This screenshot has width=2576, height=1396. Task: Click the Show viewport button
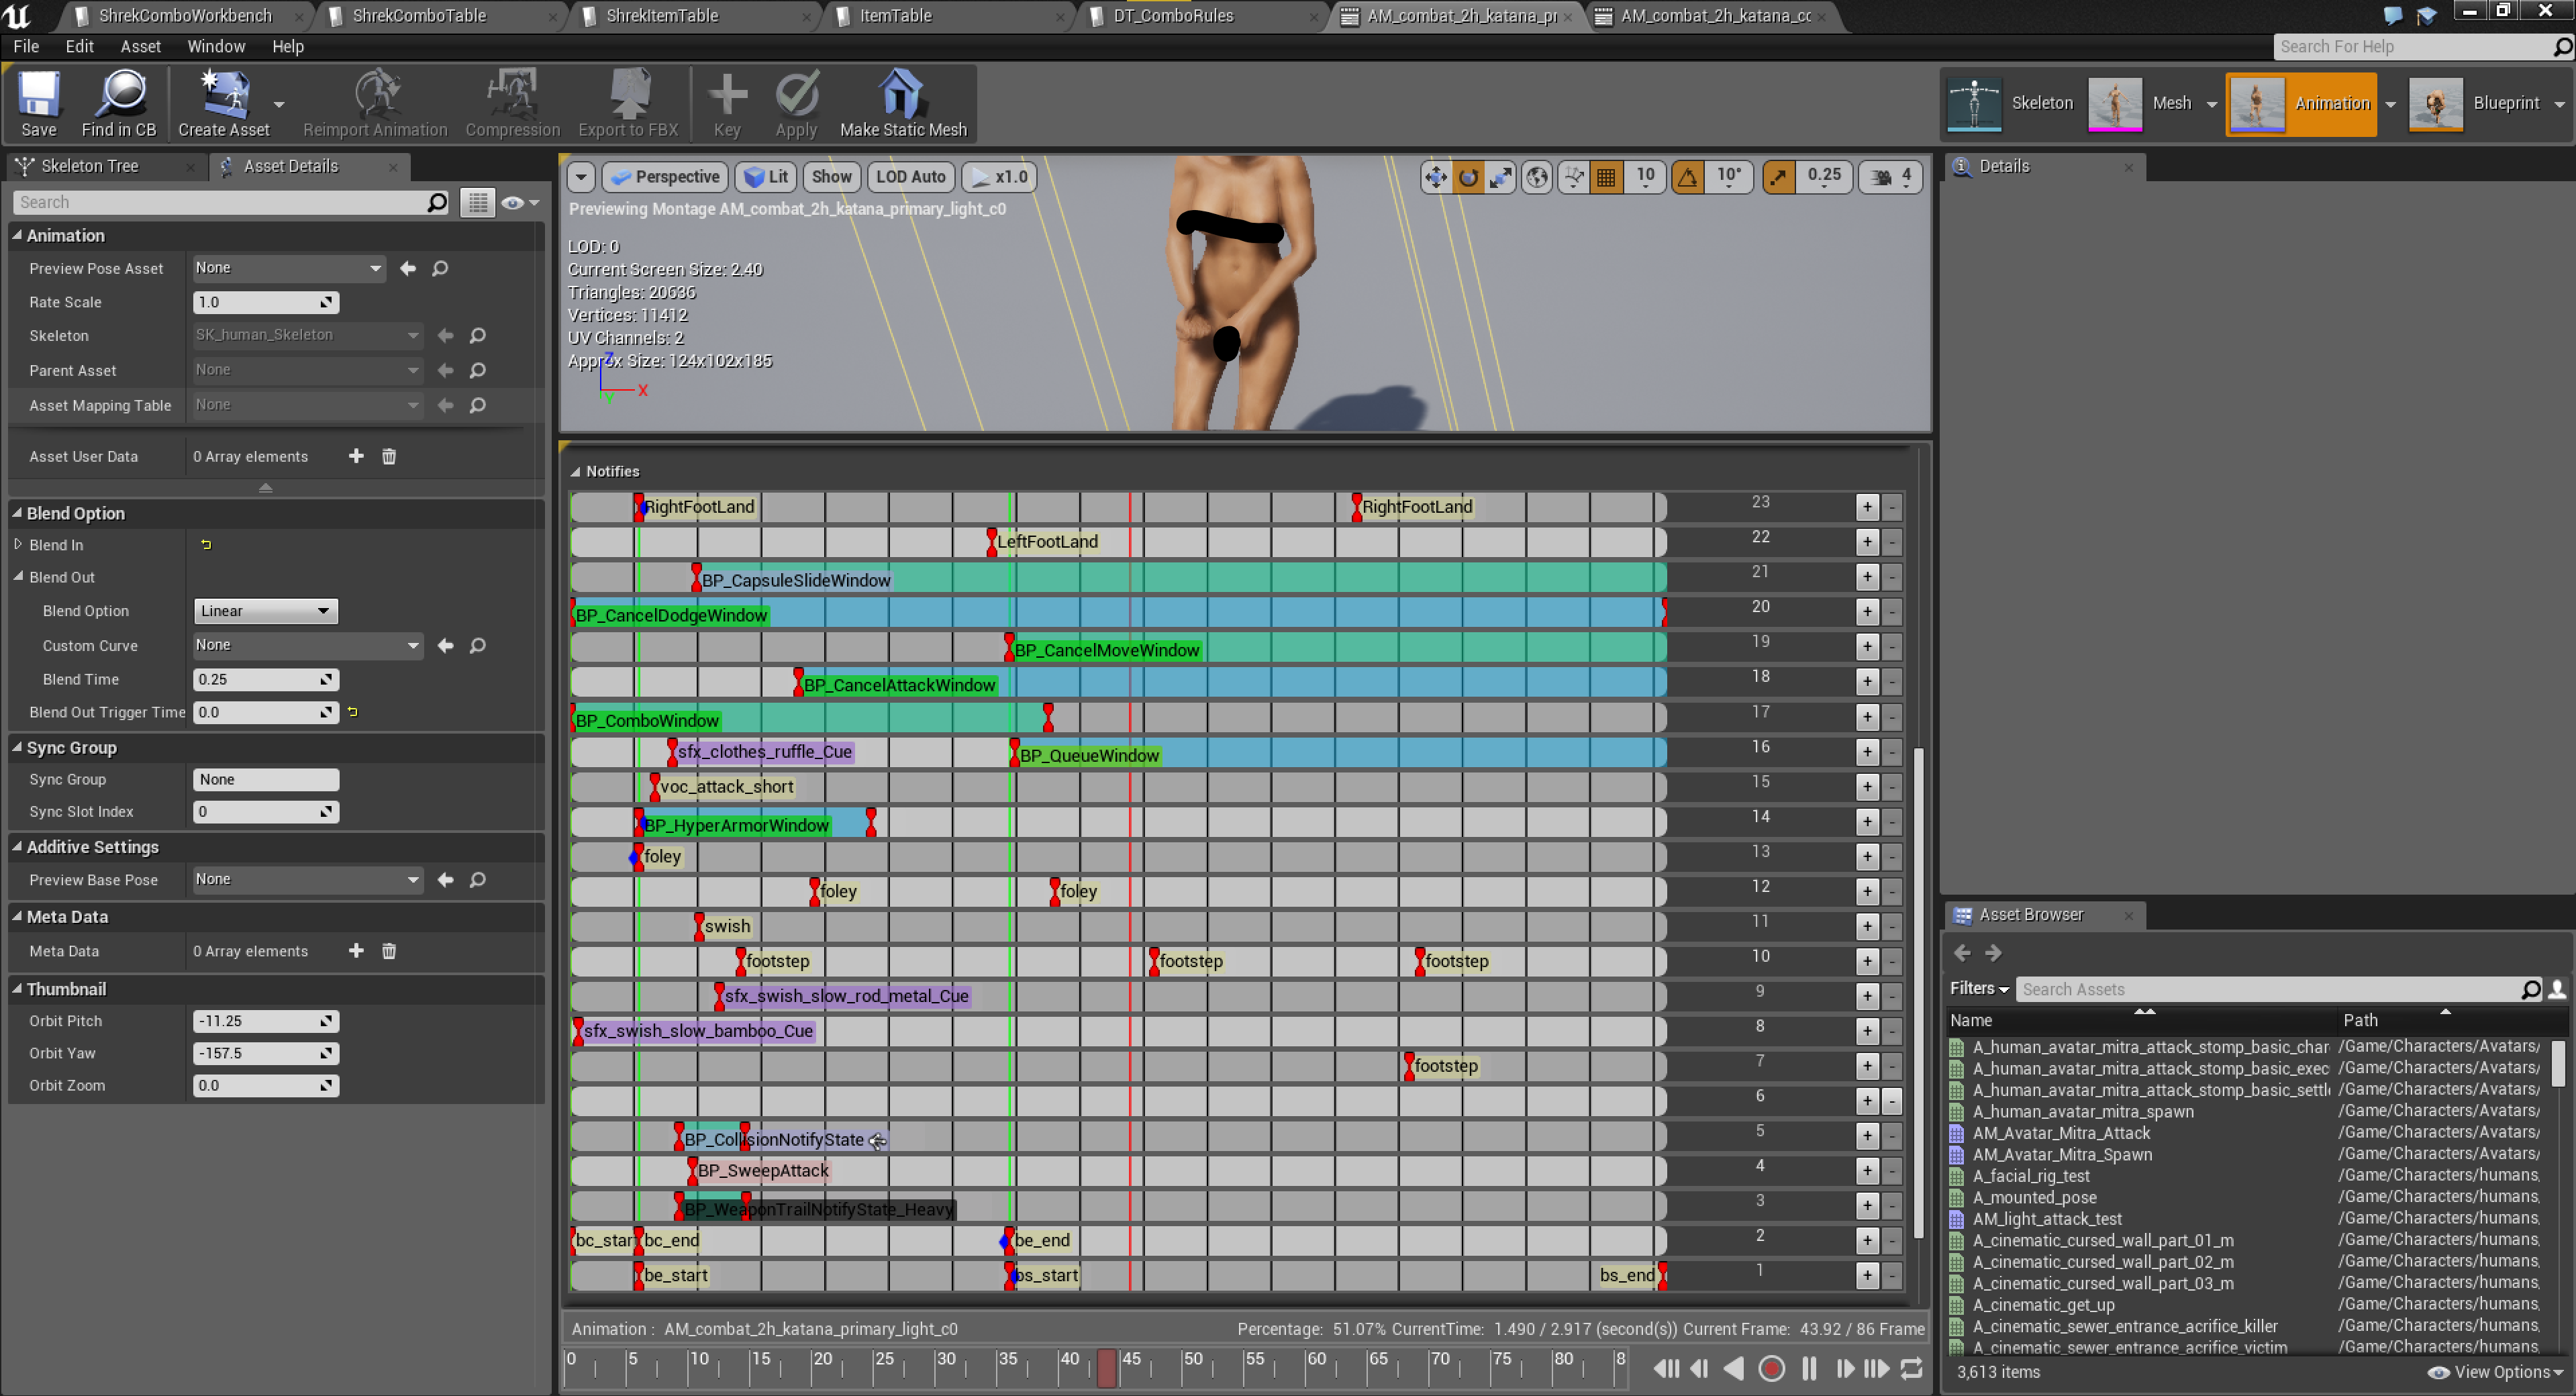click(x=831, y=177)
